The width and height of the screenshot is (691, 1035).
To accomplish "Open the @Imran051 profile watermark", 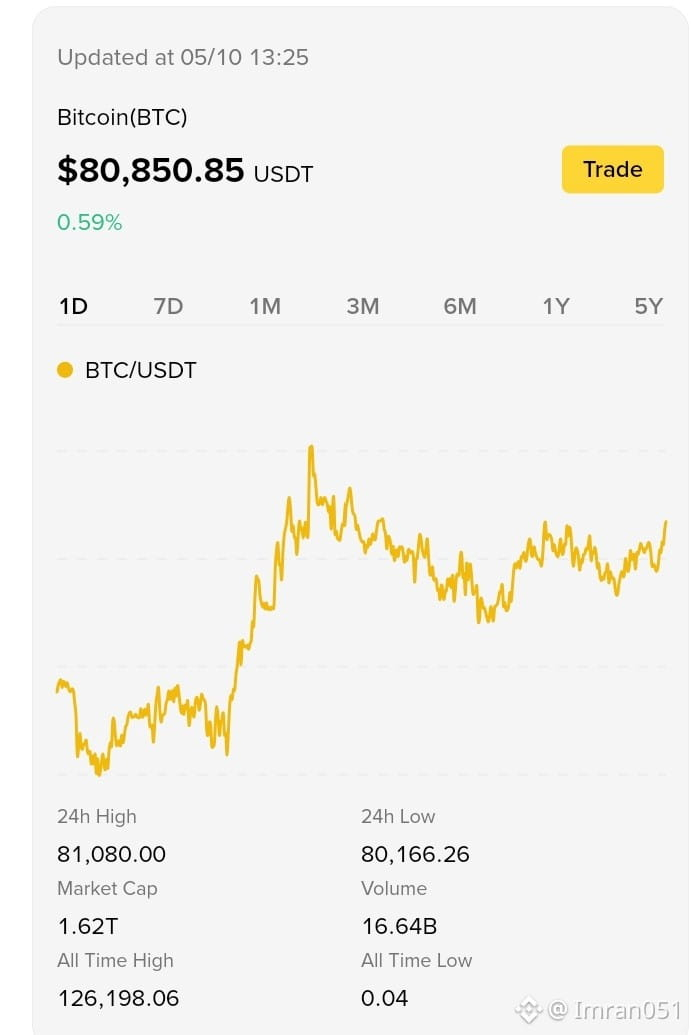I will (x=614, y=1010).
